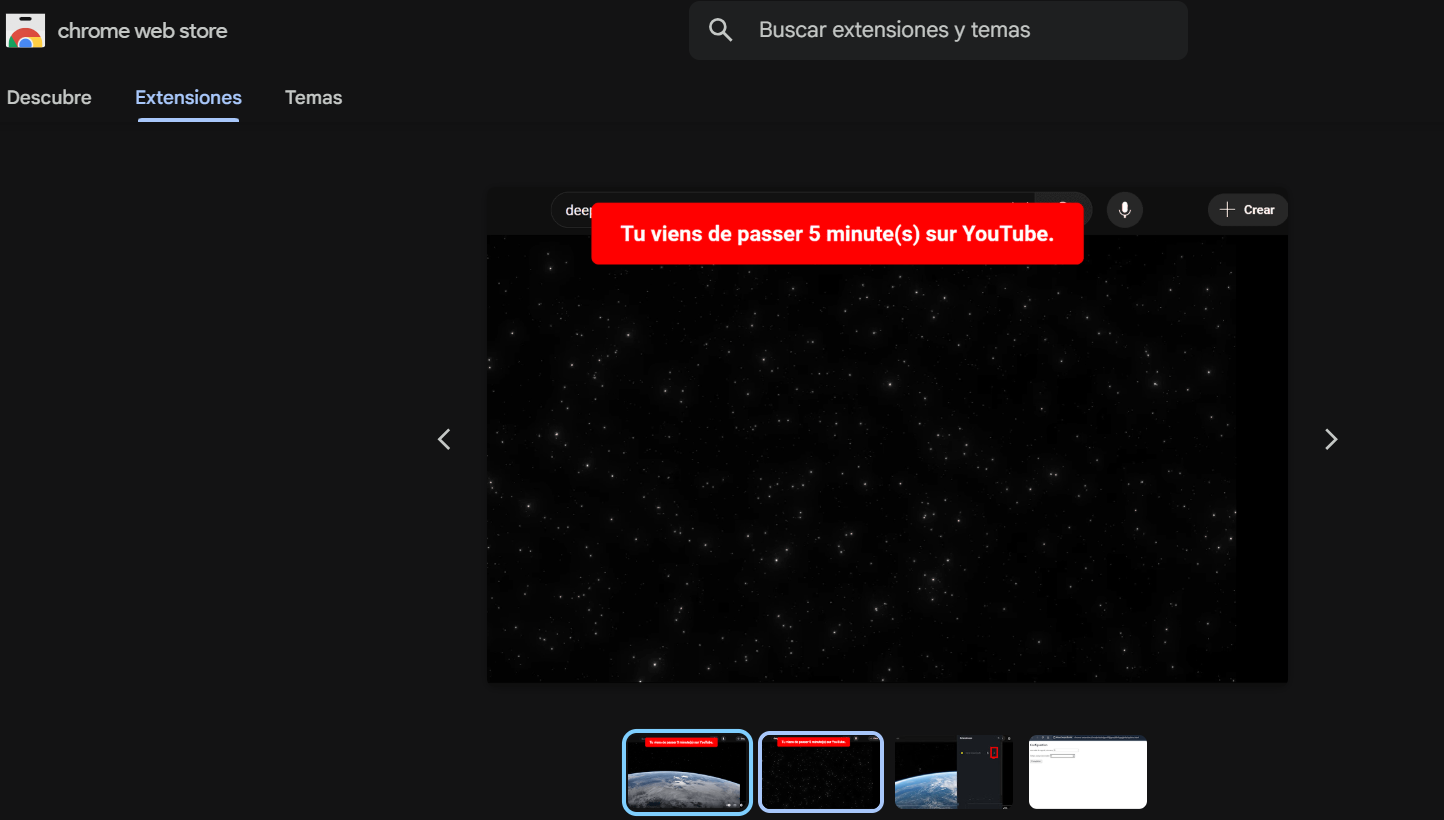Click the "chrome web store" title text
1444x820 pixels.
[x=142, y=31]
